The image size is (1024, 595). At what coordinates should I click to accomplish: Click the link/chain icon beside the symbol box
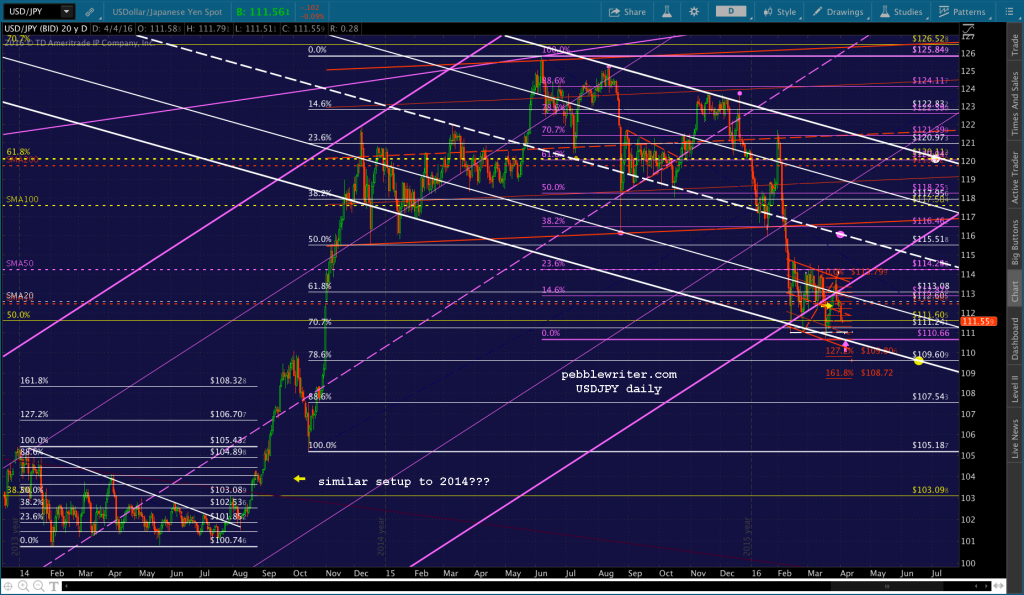89,12
